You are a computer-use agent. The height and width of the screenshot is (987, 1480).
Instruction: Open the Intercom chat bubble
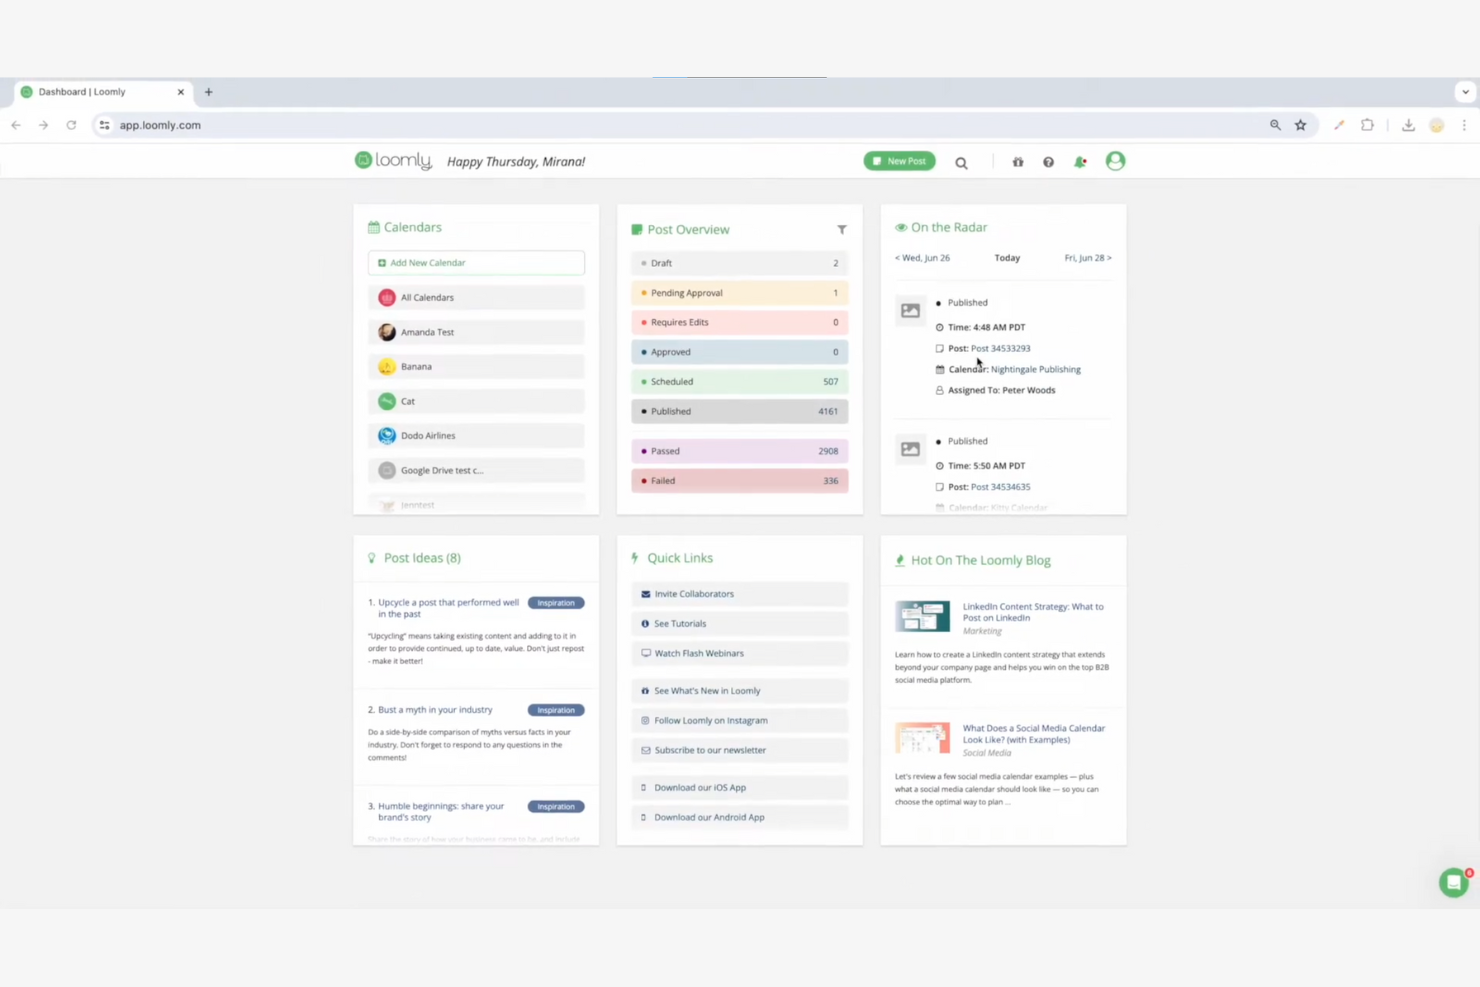(1453, 882)
